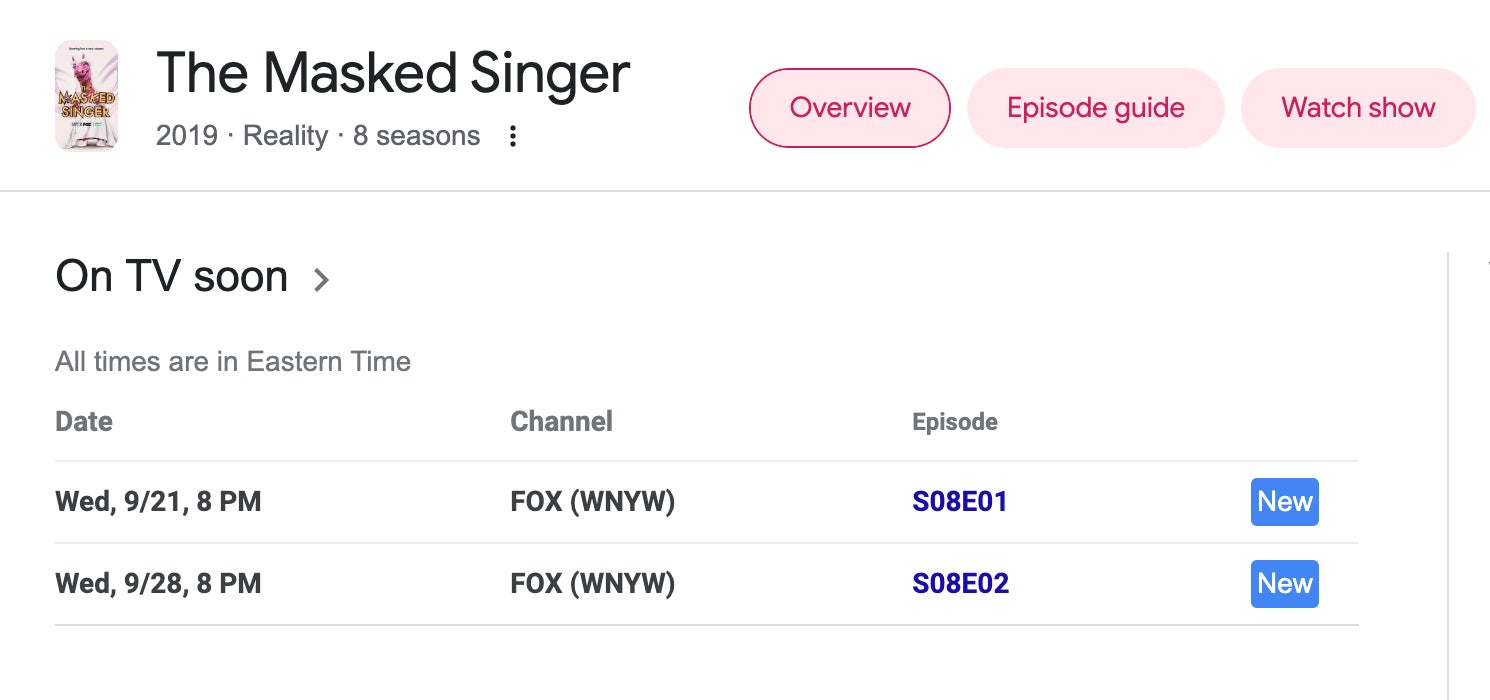Select the Overview tab
This screenshot has height=700, width=1490.
point(849,108)
